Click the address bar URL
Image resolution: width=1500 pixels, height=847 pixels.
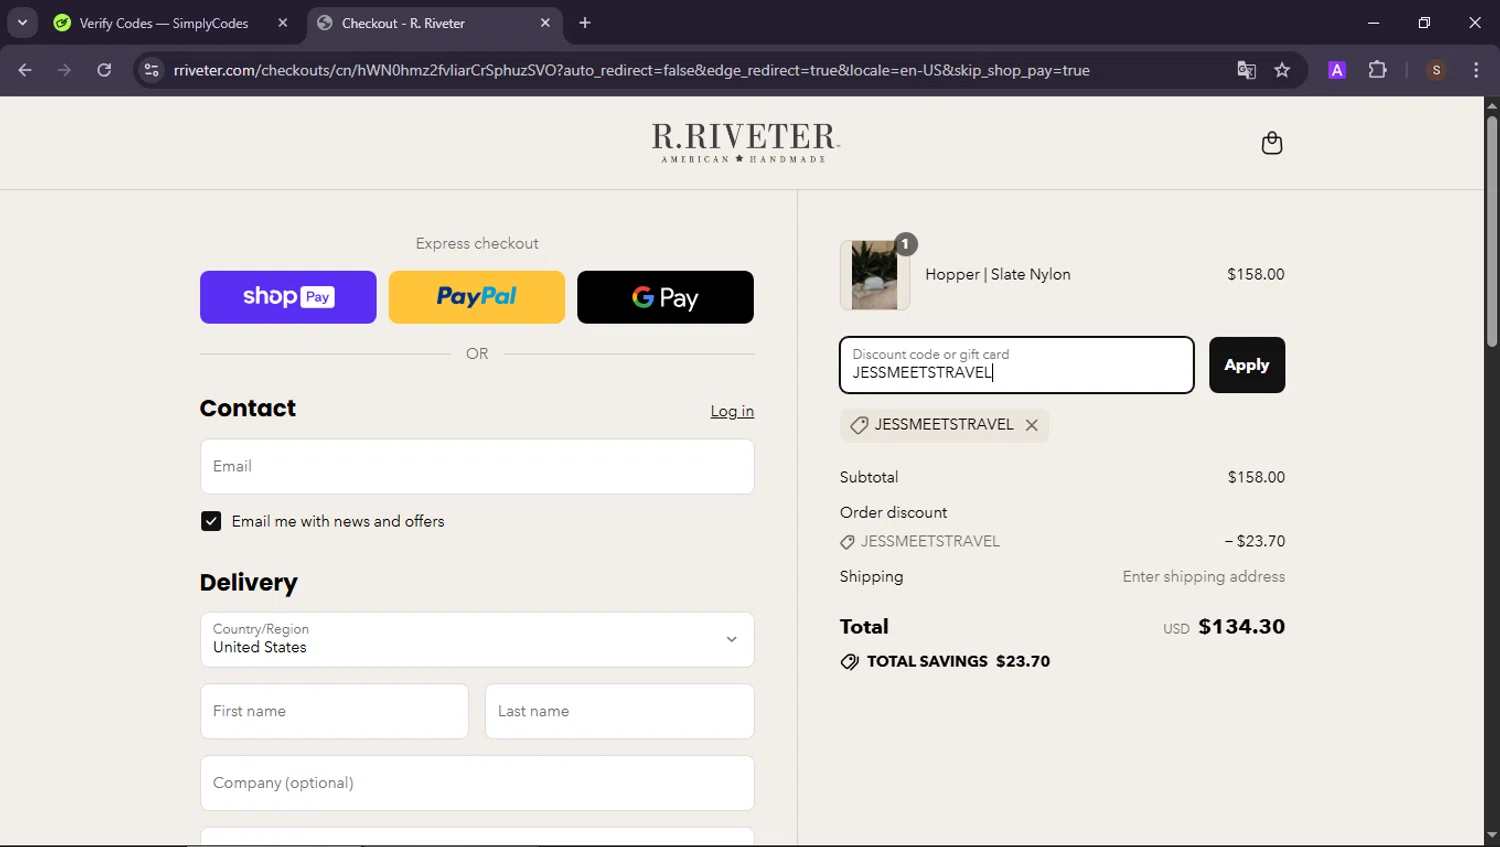[x=631, y=70]
